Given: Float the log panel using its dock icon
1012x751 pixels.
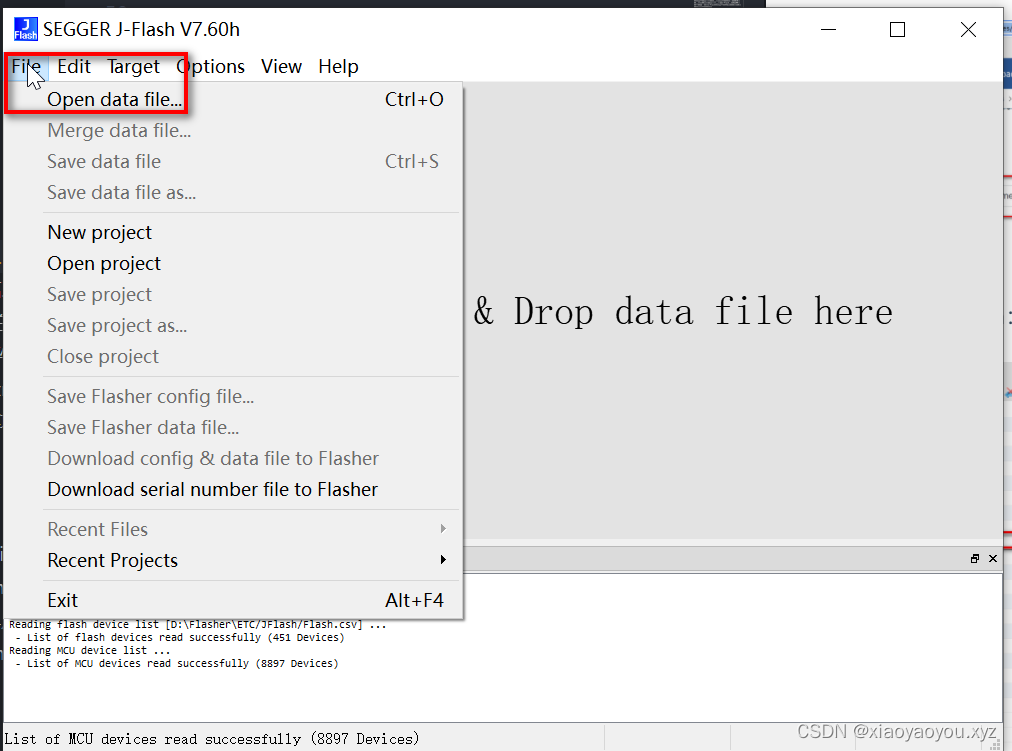Looking at the screenshot, I should tap(975, 559).
